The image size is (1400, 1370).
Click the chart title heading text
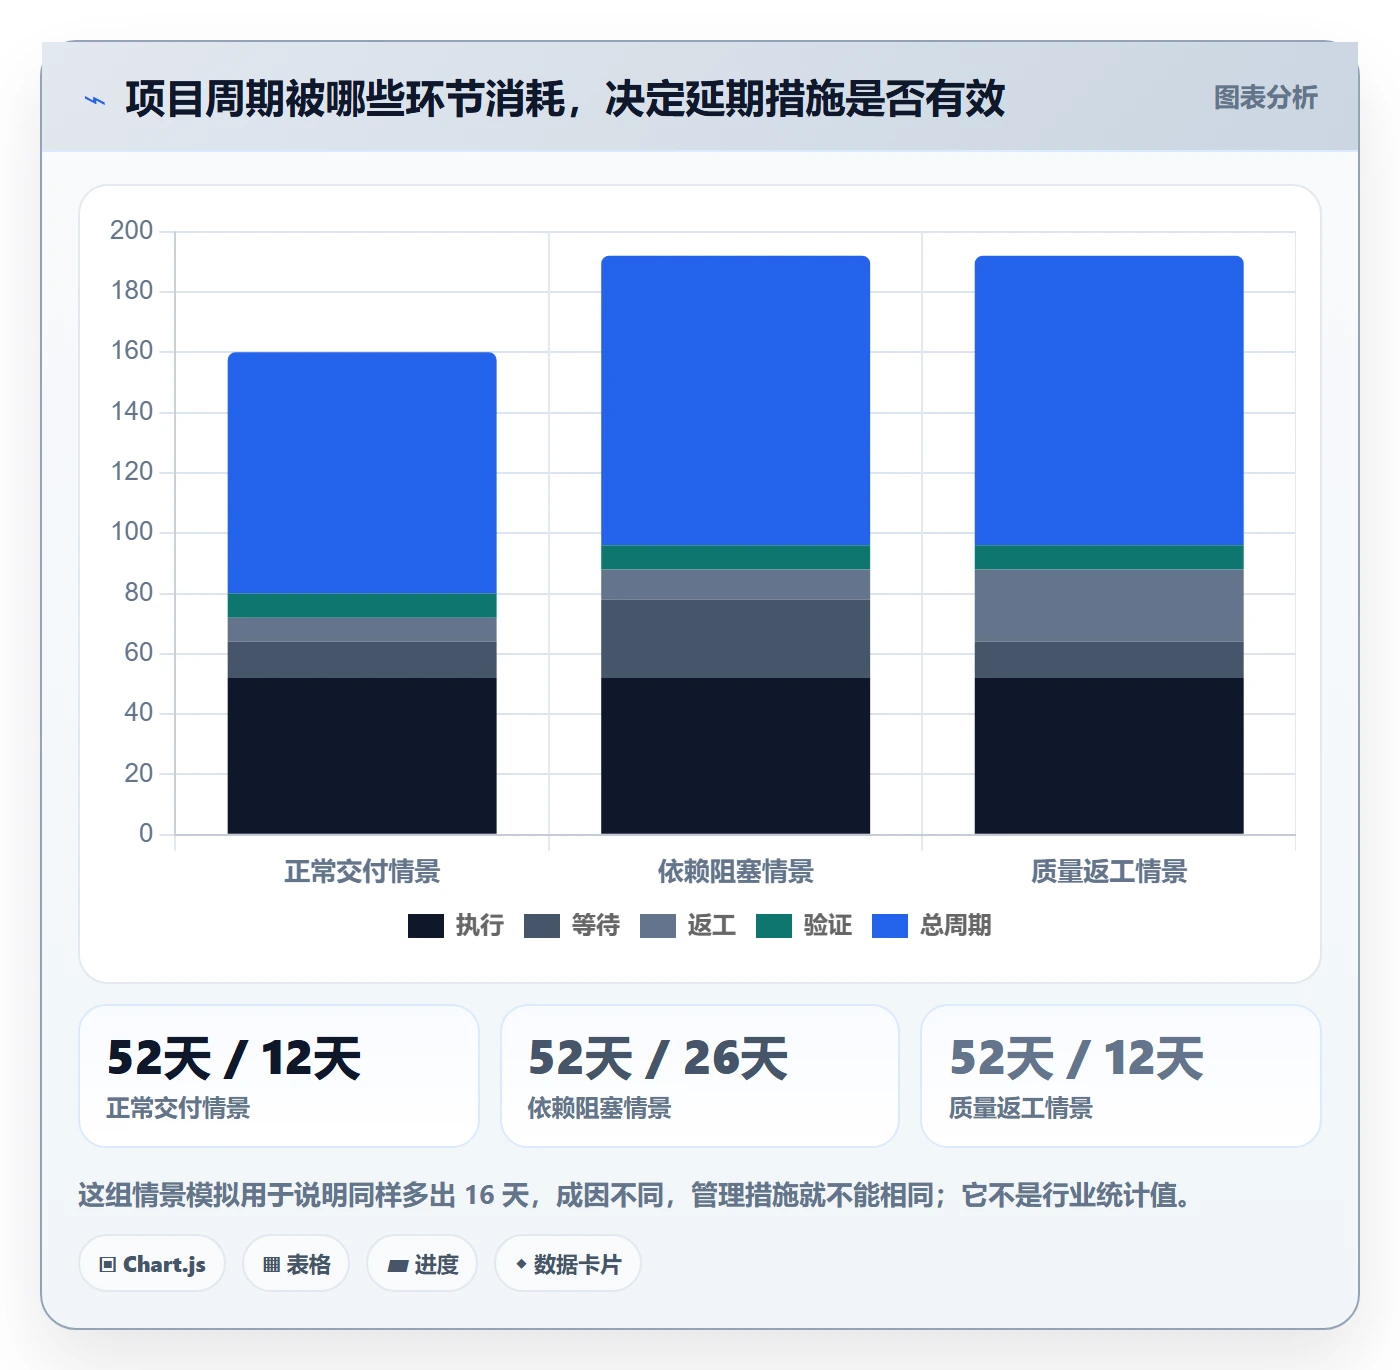(x=565, y=99)
